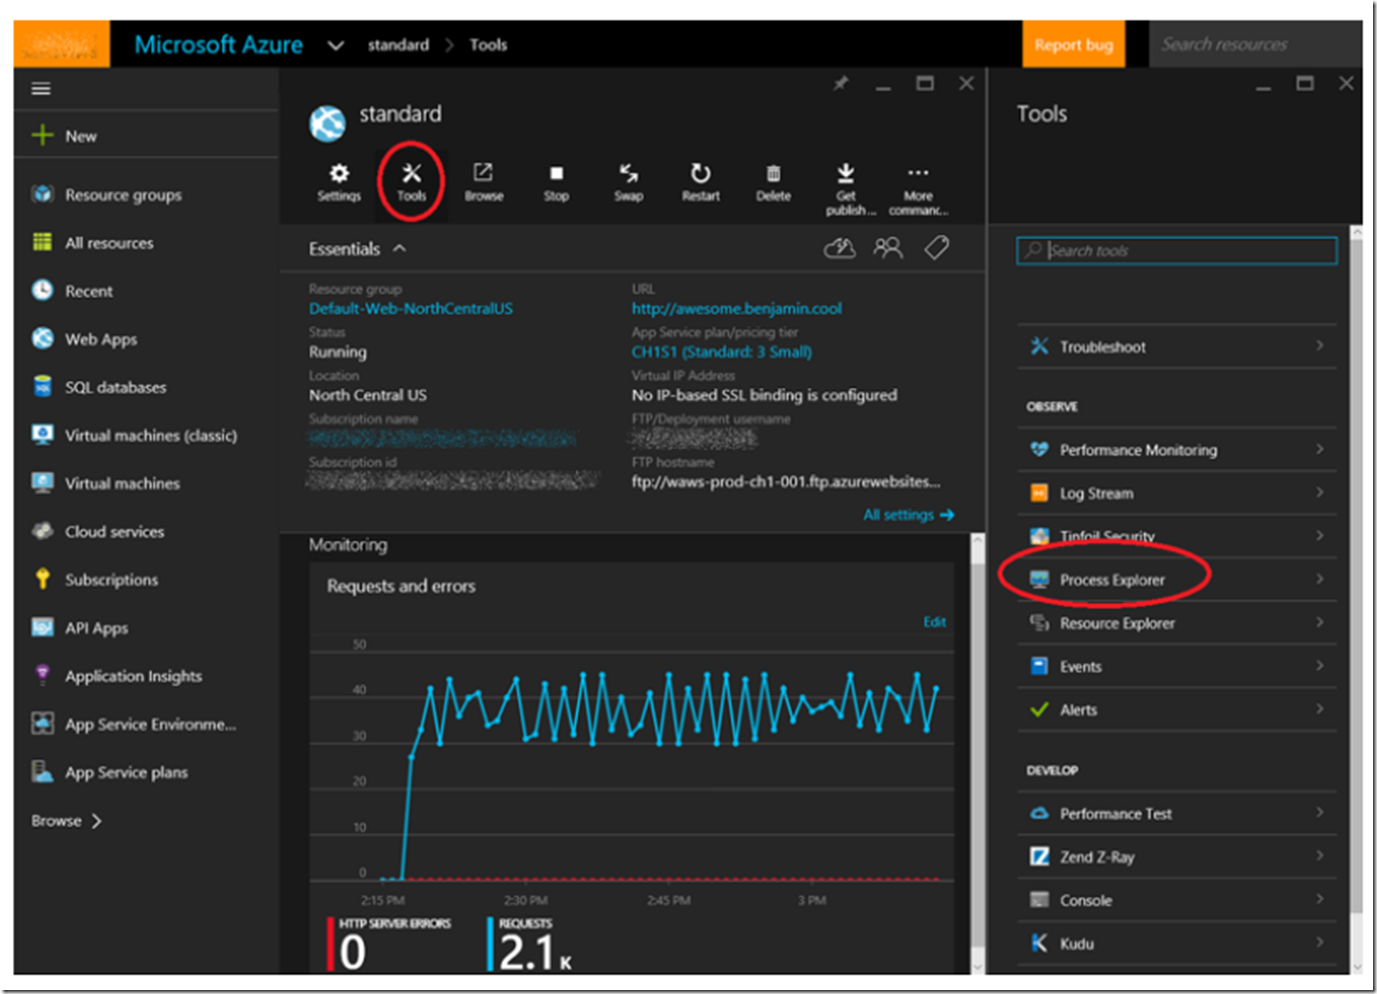This screenshot has height=994, width=1377.
Task: Click the Delete toolbar button
Action: click(x=773, y=183)
